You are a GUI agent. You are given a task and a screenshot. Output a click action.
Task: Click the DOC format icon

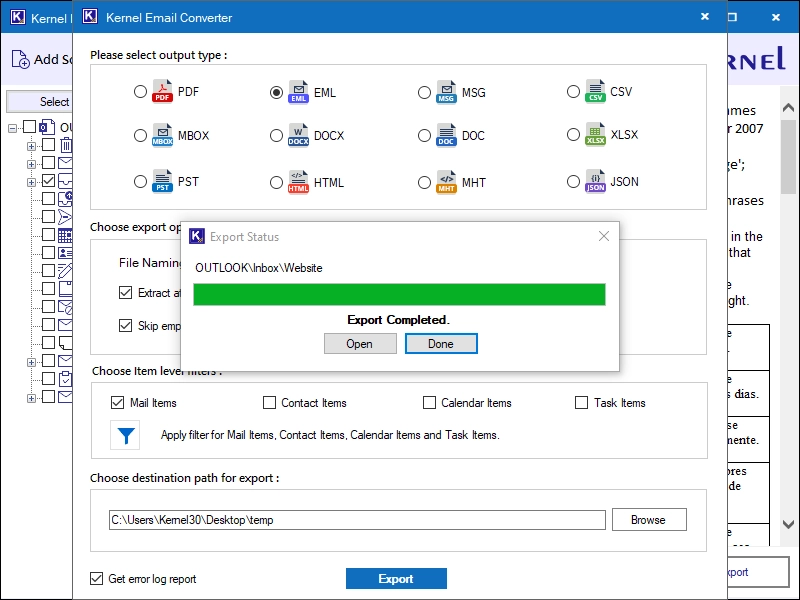point(446,135)
